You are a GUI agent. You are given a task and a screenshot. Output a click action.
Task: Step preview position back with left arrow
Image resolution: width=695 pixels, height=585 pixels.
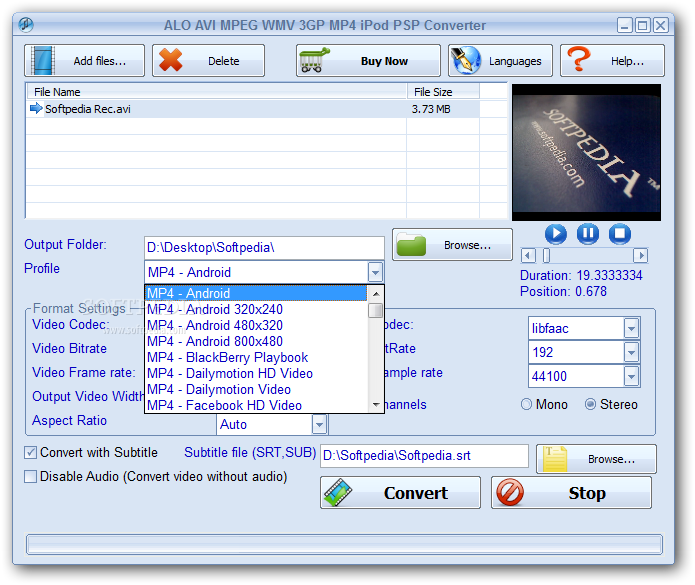click(x=527, y=255)
